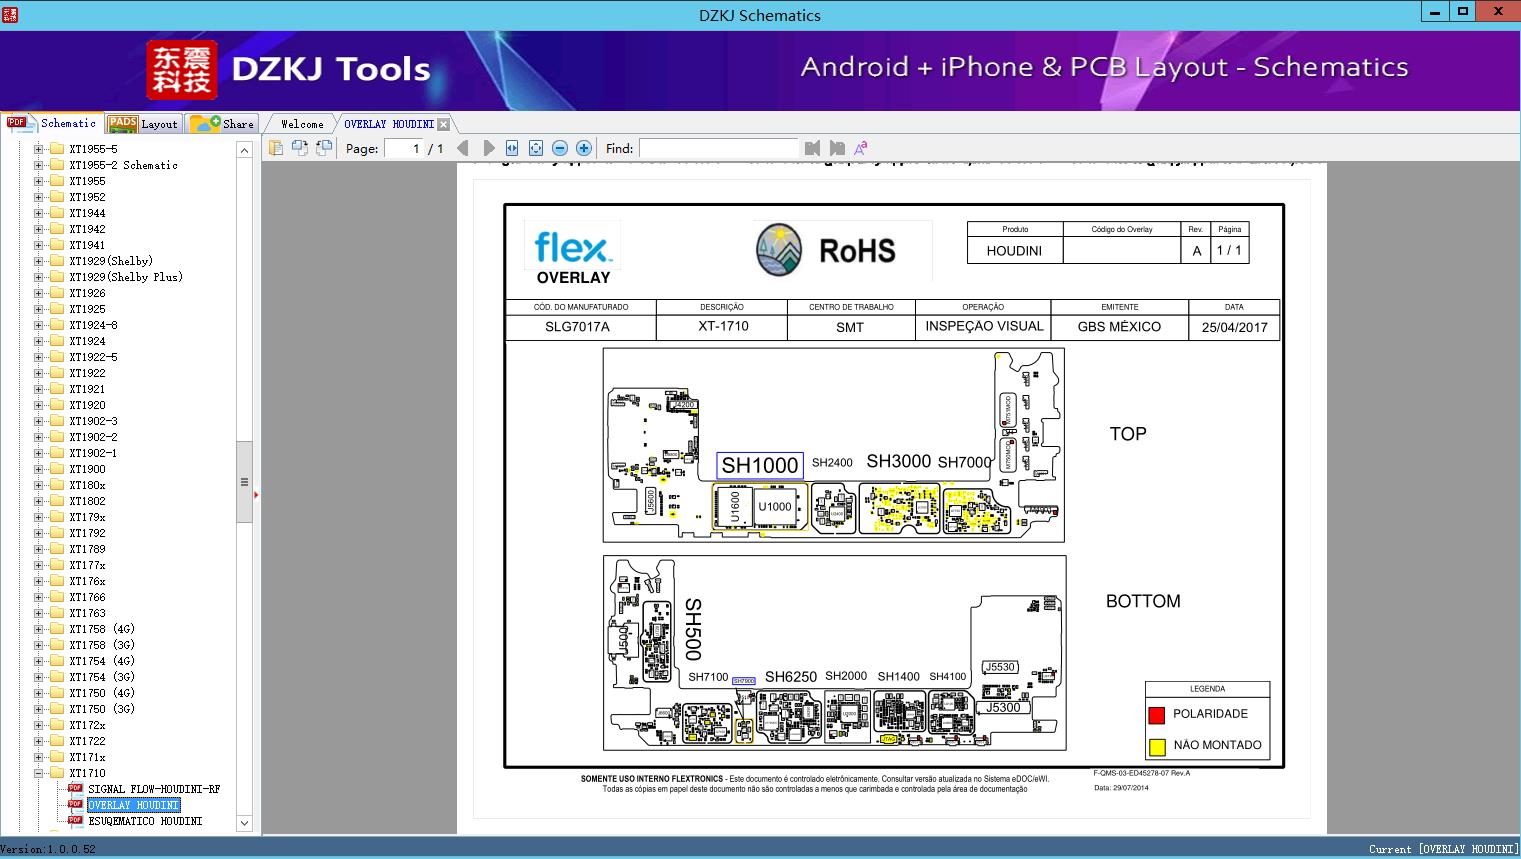This screenshot has height=859, width=1521.
Task: Click the cloud icon on the Share tab
Action: [205, 123]
